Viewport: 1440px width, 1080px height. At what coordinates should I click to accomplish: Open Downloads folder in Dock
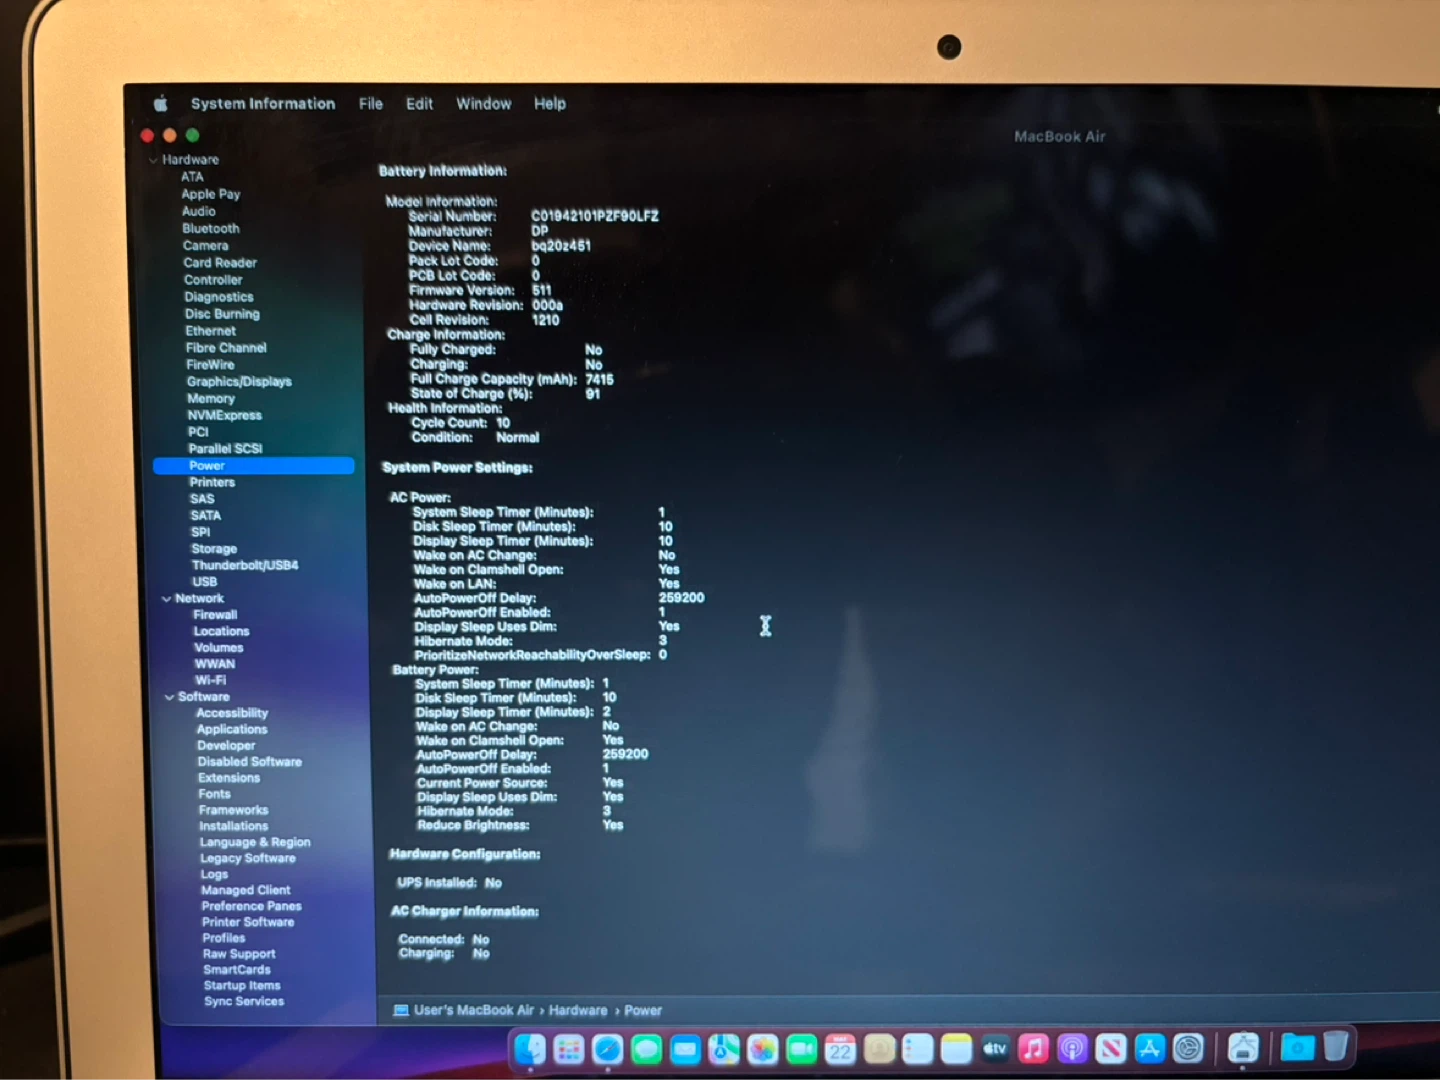[x=1297, y=1047]
